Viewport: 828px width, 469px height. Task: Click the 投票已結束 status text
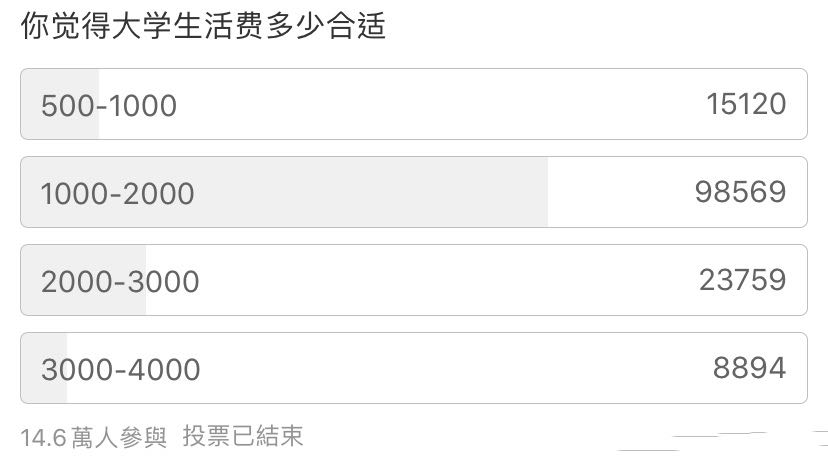(243, 437)
